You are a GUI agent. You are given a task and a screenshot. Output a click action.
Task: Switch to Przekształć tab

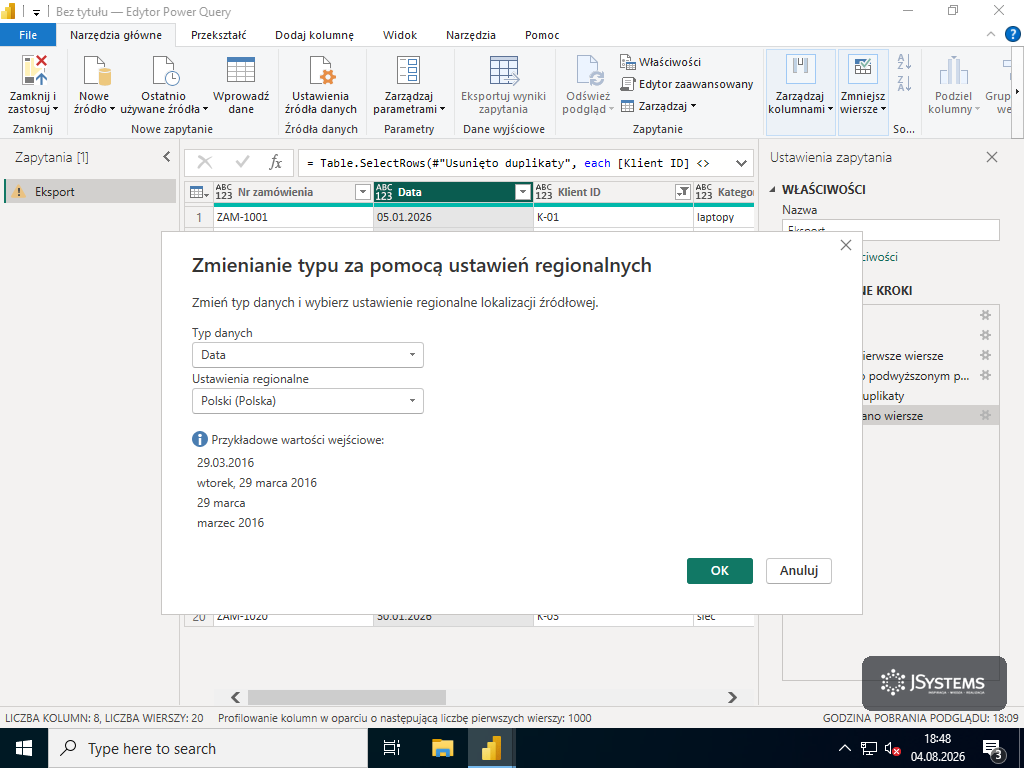click(219, 35)
